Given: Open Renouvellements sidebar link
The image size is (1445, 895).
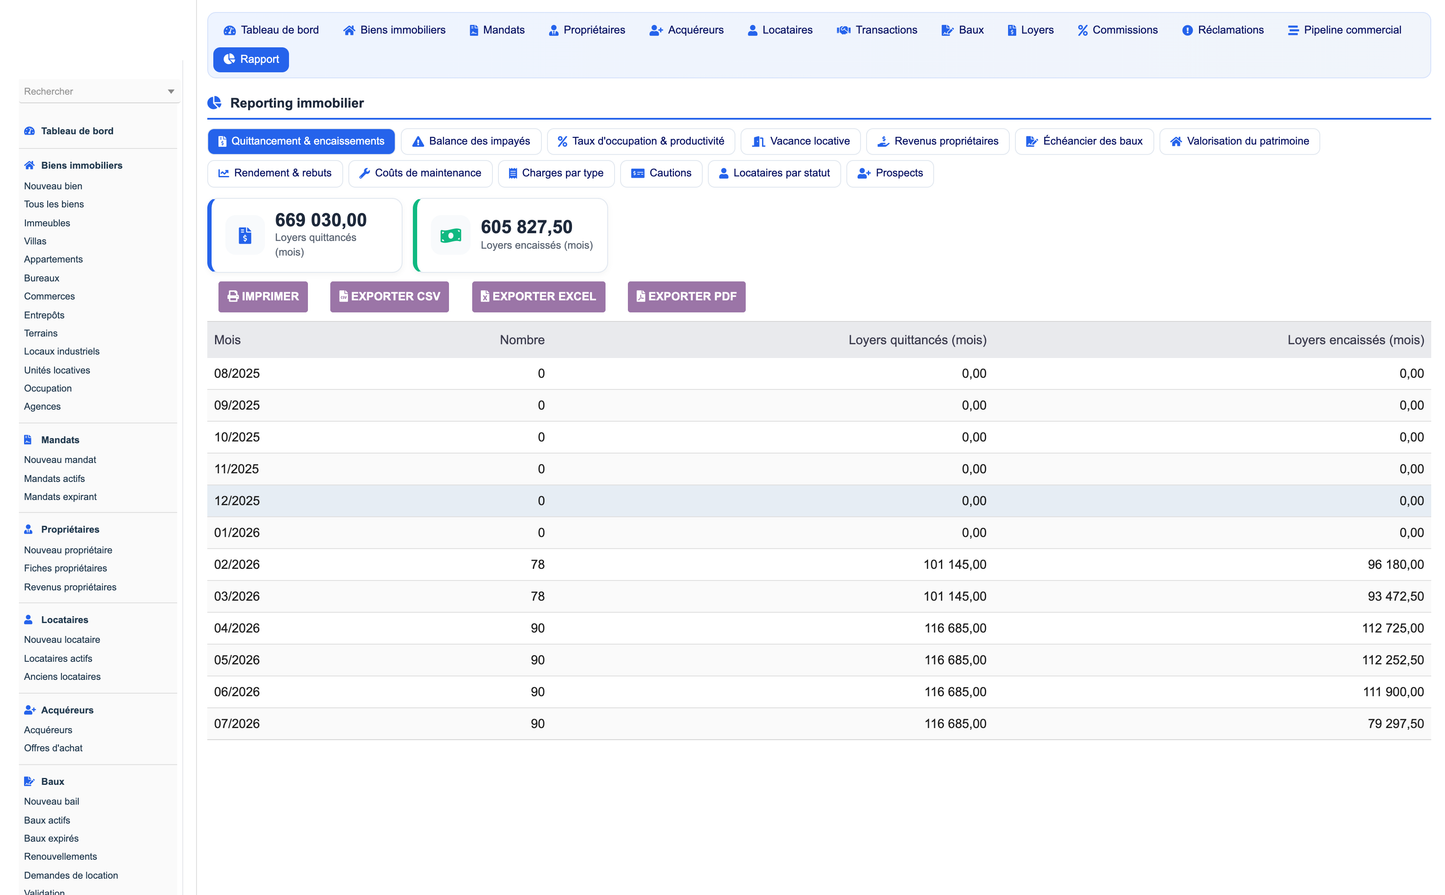Looking at the screenshot, I should 60,857.
